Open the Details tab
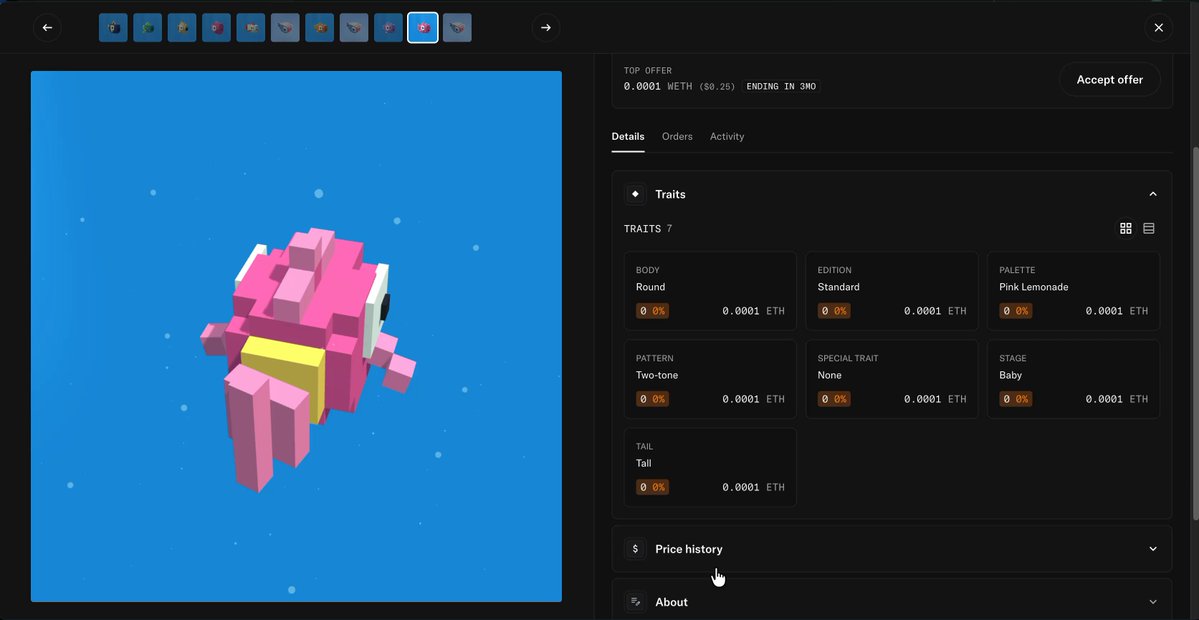 (628, 137)
